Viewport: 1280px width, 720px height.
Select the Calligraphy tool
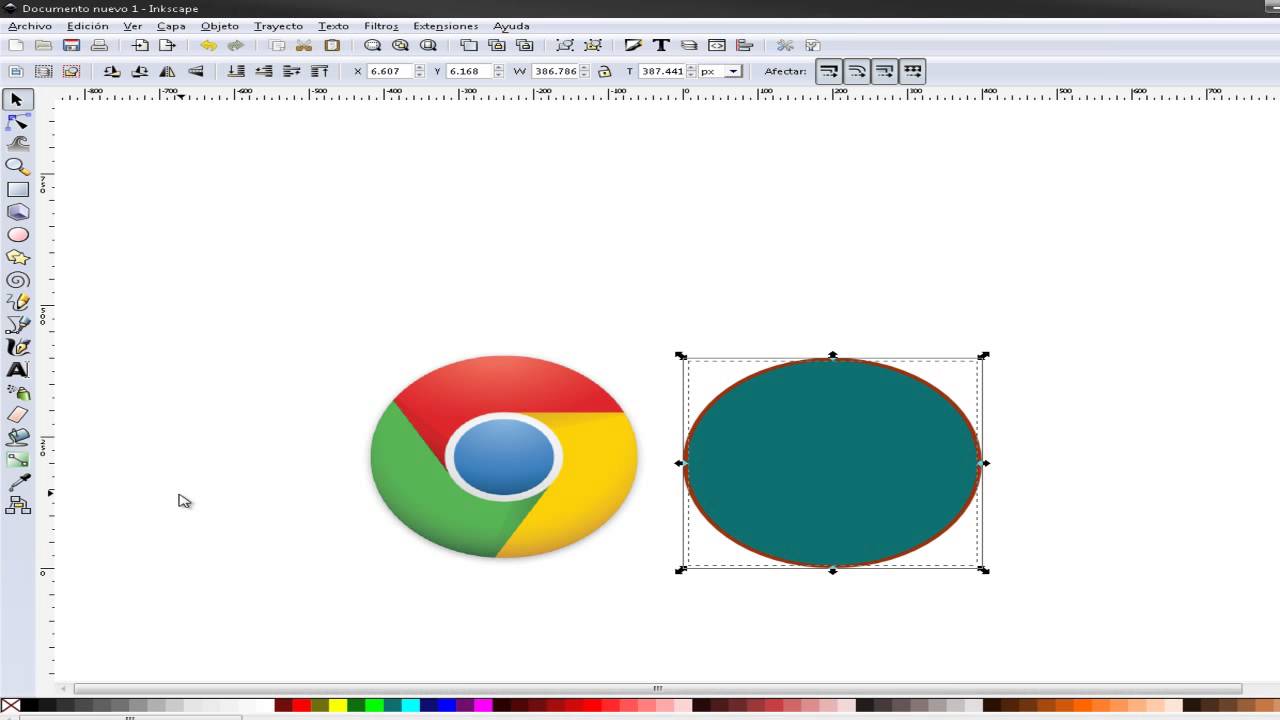coord(17,347)
